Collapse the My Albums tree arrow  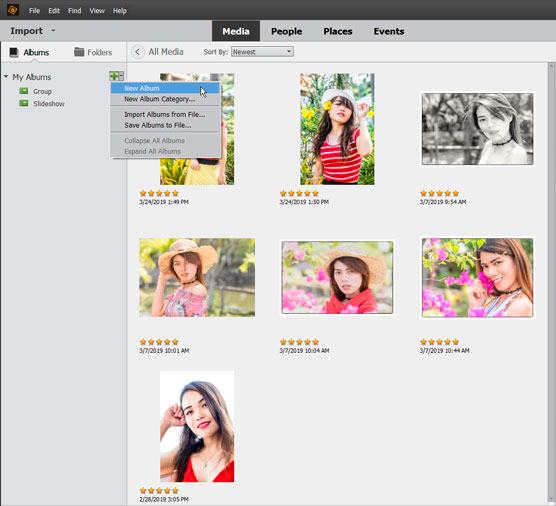pyautogui.click(x=6, y=77)
